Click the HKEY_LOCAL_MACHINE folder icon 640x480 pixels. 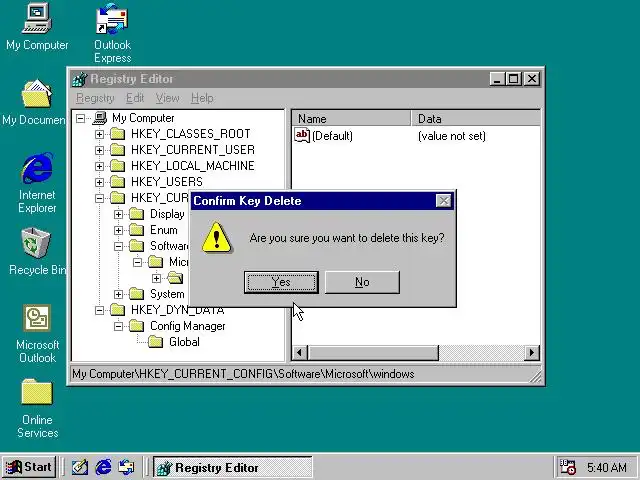pyautogui.click(x=118, y=166)
